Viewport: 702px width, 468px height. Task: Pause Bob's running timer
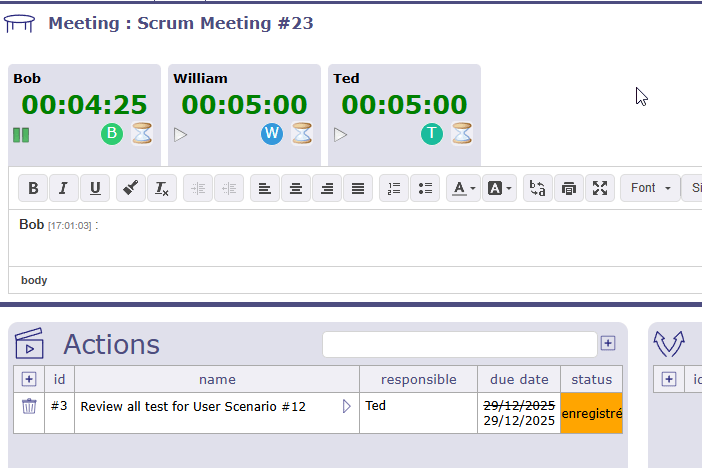coord(21,135)
